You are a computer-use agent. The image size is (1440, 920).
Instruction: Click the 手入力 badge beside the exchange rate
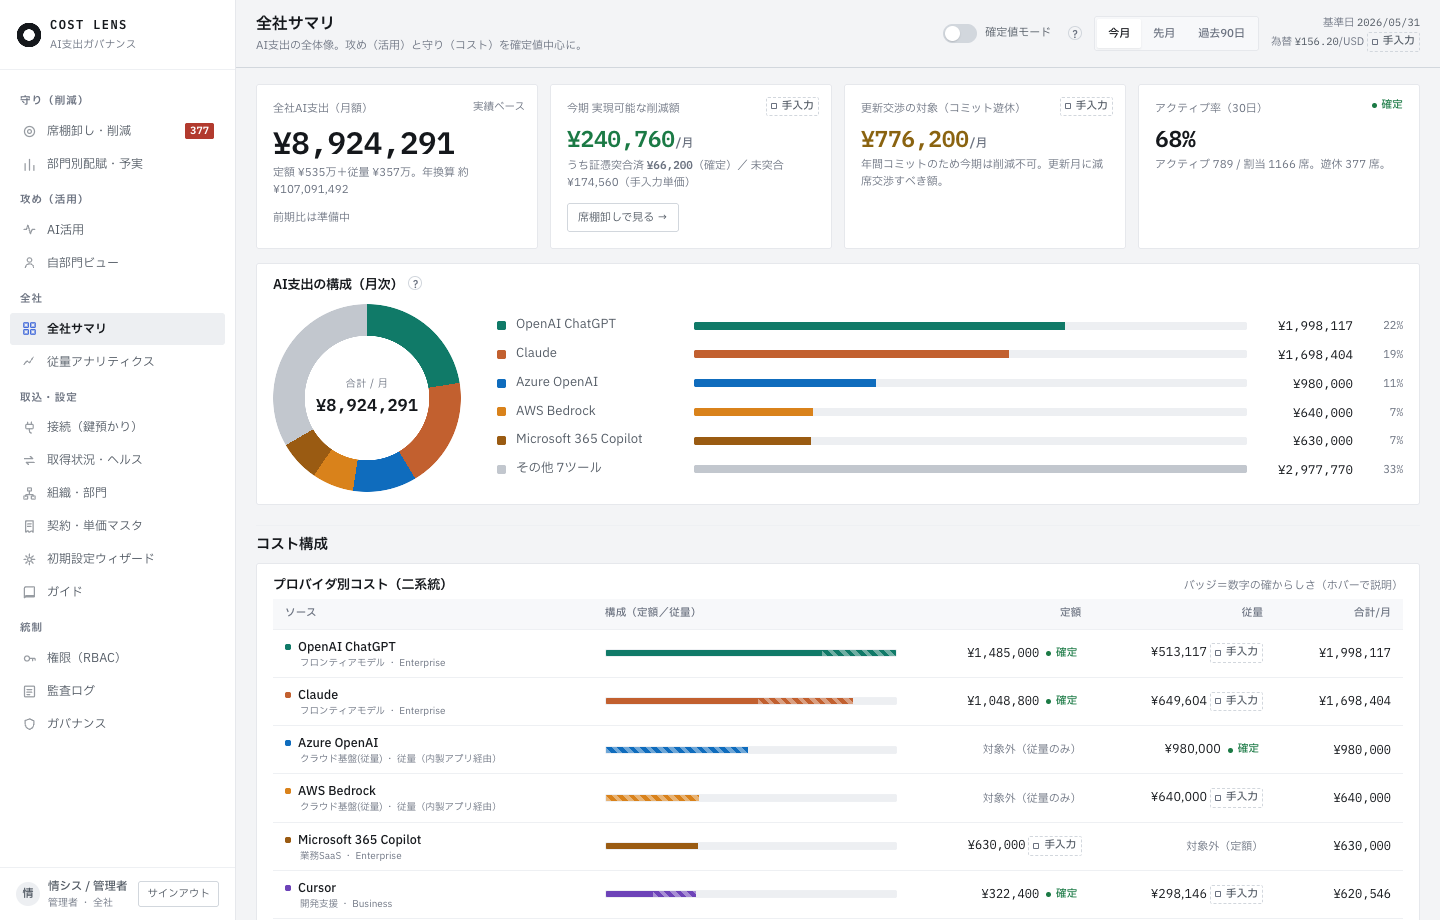(x=1394, y=41)
